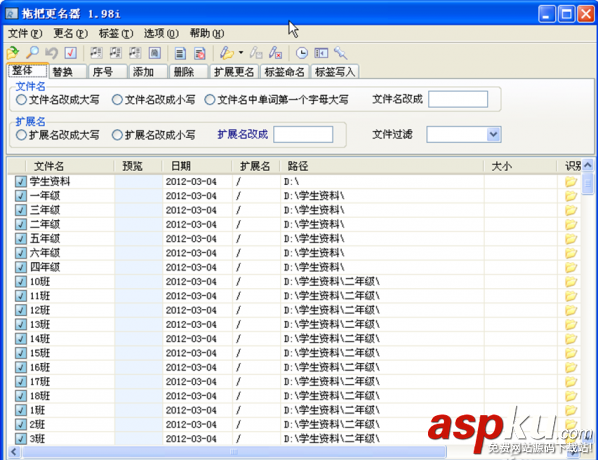
Task: Switch to the 添加 tab
Action: tap(148, 72)
